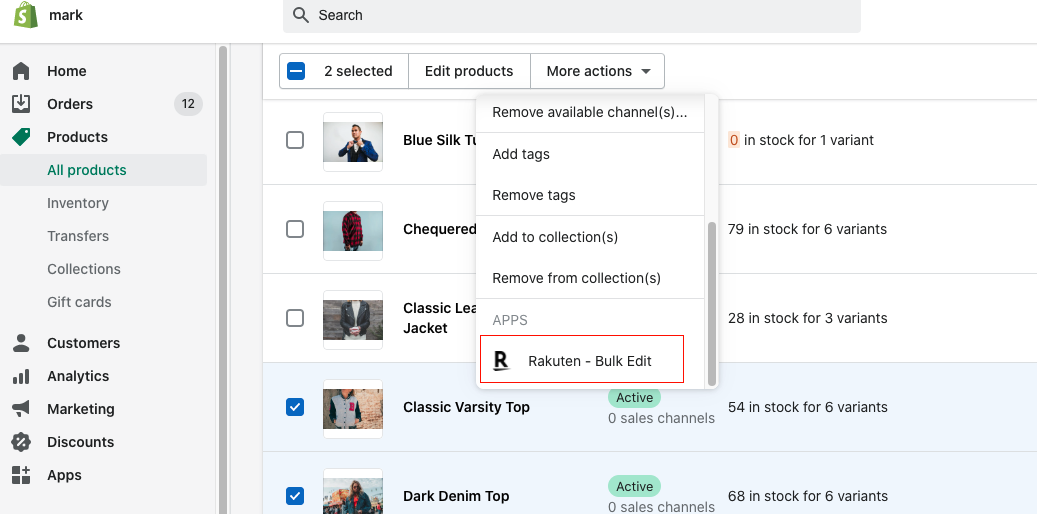The image size is (1037, 514).
Task: Tick the Blue Silk Tuxedo checkbox
Action: (295, 140)
